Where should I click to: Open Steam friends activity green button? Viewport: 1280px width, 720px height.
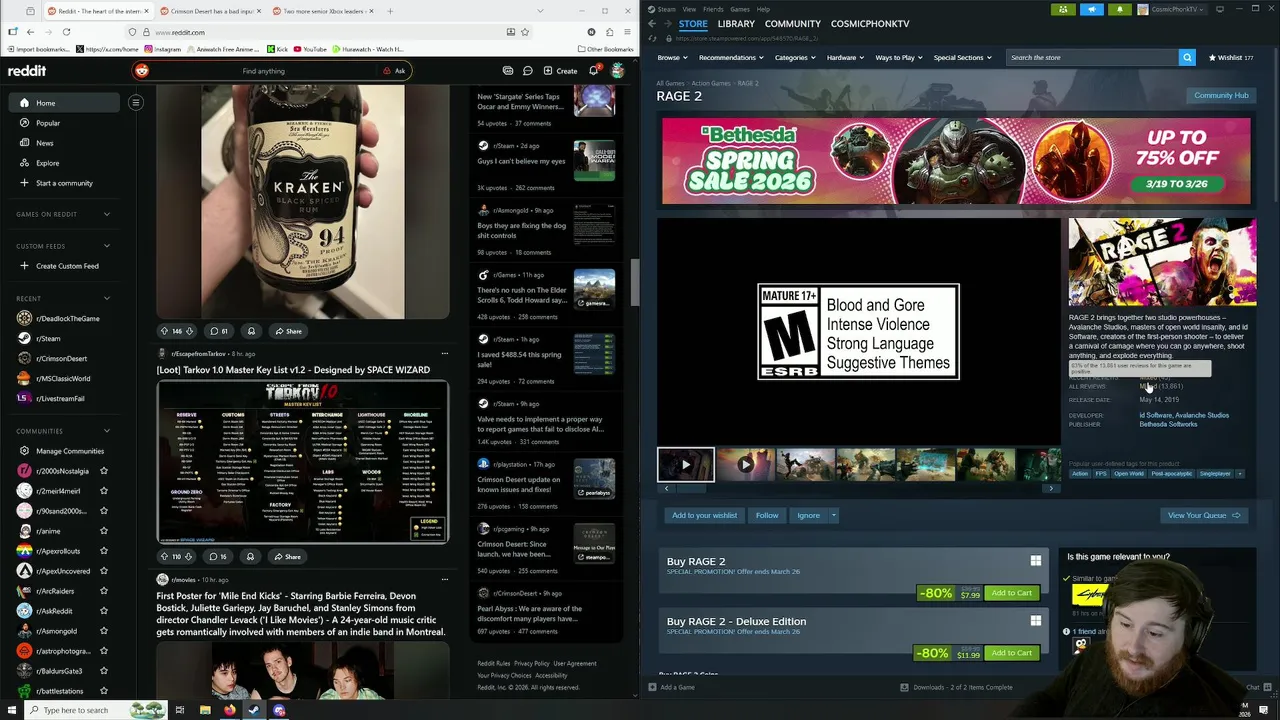point(1063,9)
